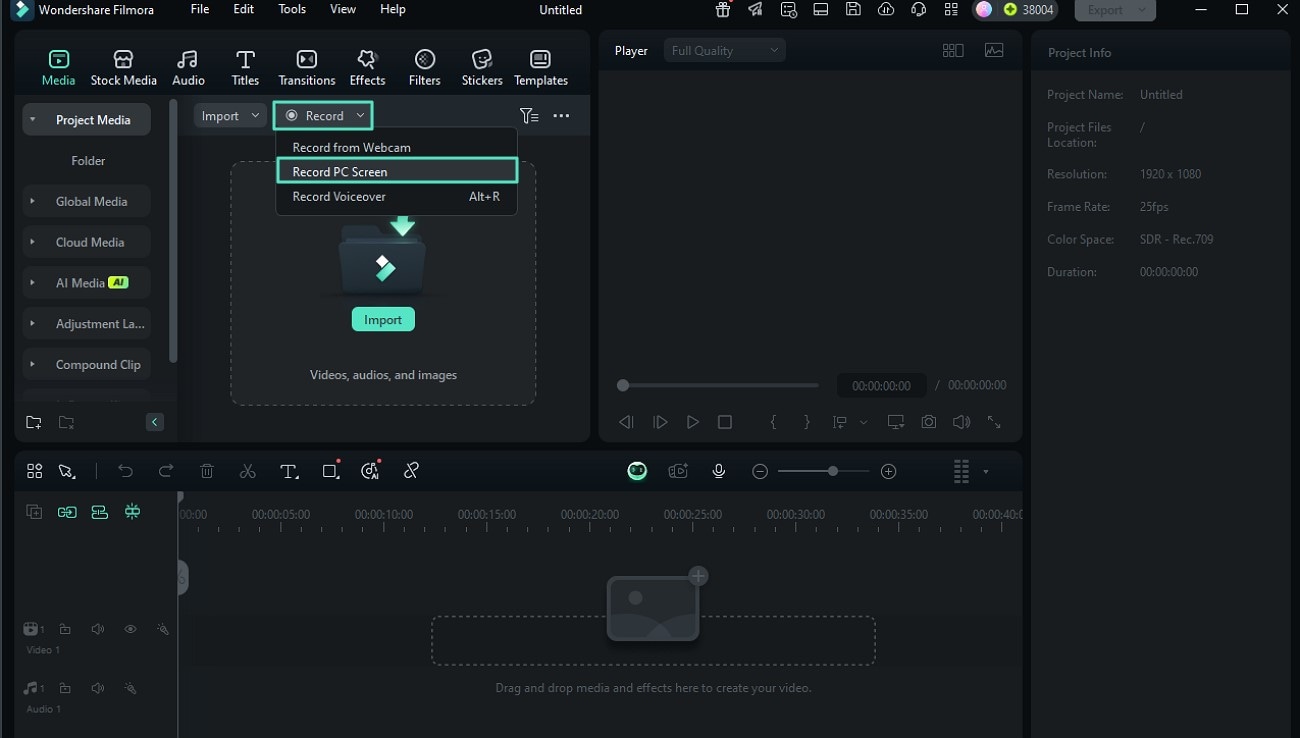Image resolution: width=1300 pixels, height=738 pixels.
Task: Click the Redo icon in timeline toolbar
Action: tap(166, 471)
